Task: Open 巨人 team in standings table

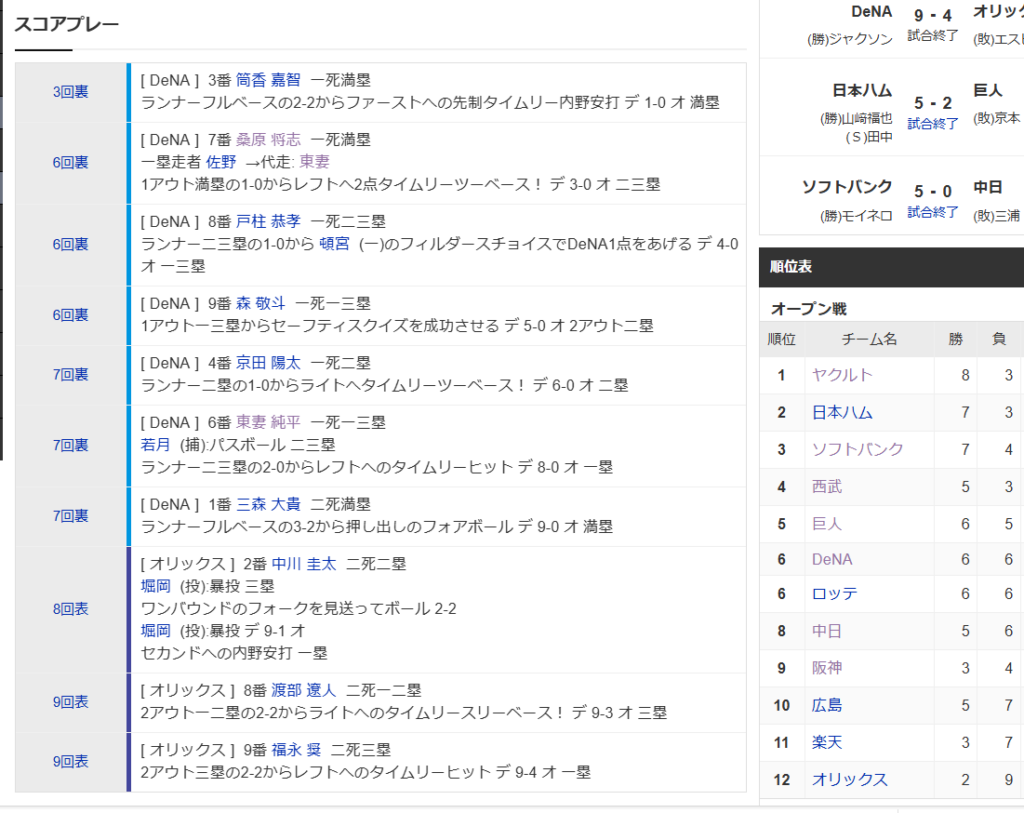Action: (827, 523)
